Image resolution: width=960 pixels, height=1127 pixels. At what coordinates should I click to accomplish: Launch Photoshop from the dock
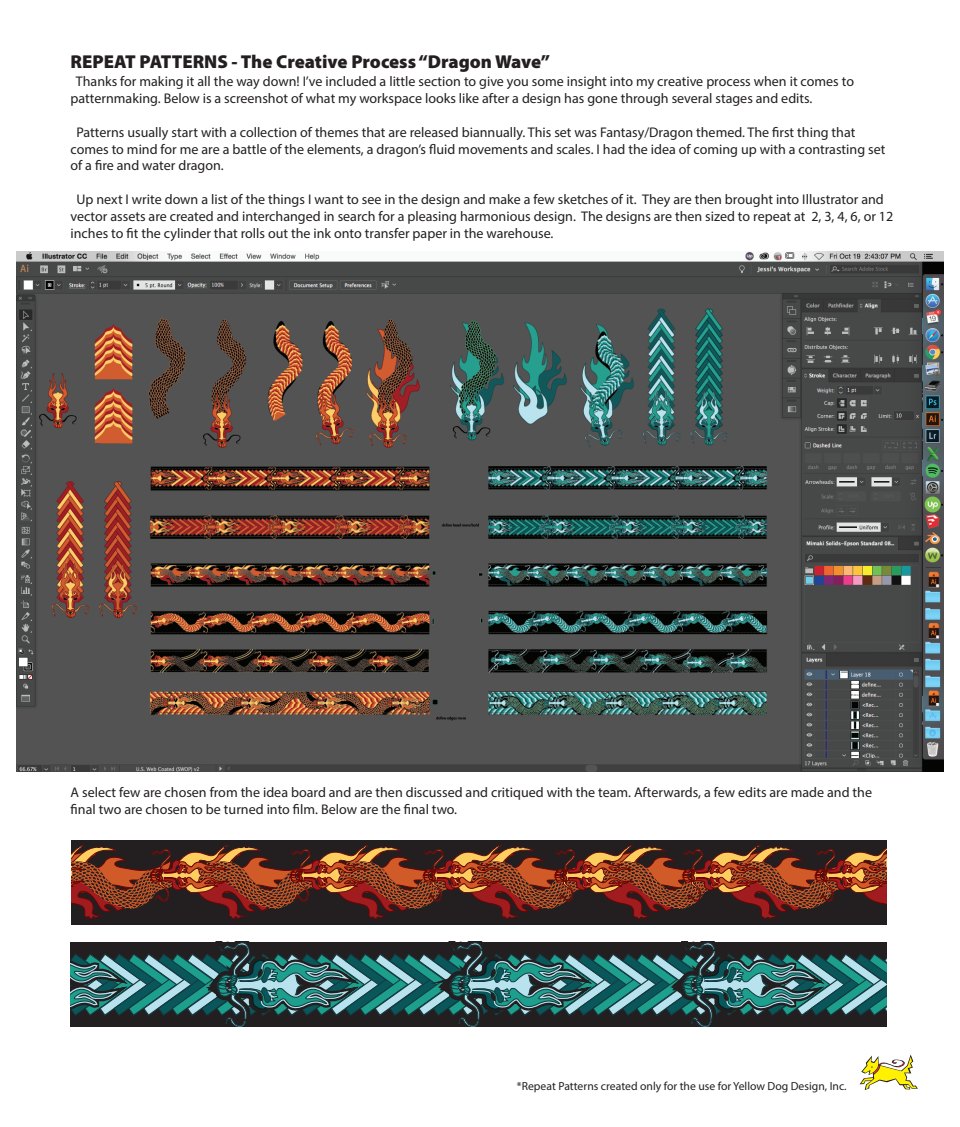coord(933,402)
